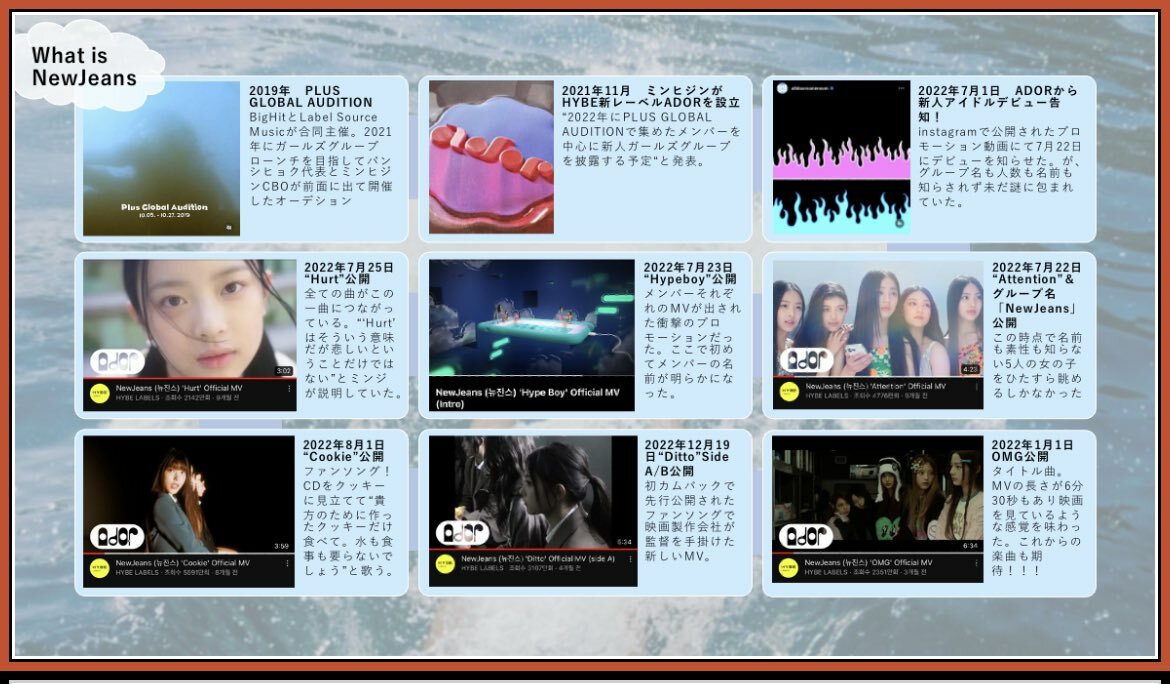
Task: Click the 6:34 duration badge on 'OMG'
Action: [970, 545]
